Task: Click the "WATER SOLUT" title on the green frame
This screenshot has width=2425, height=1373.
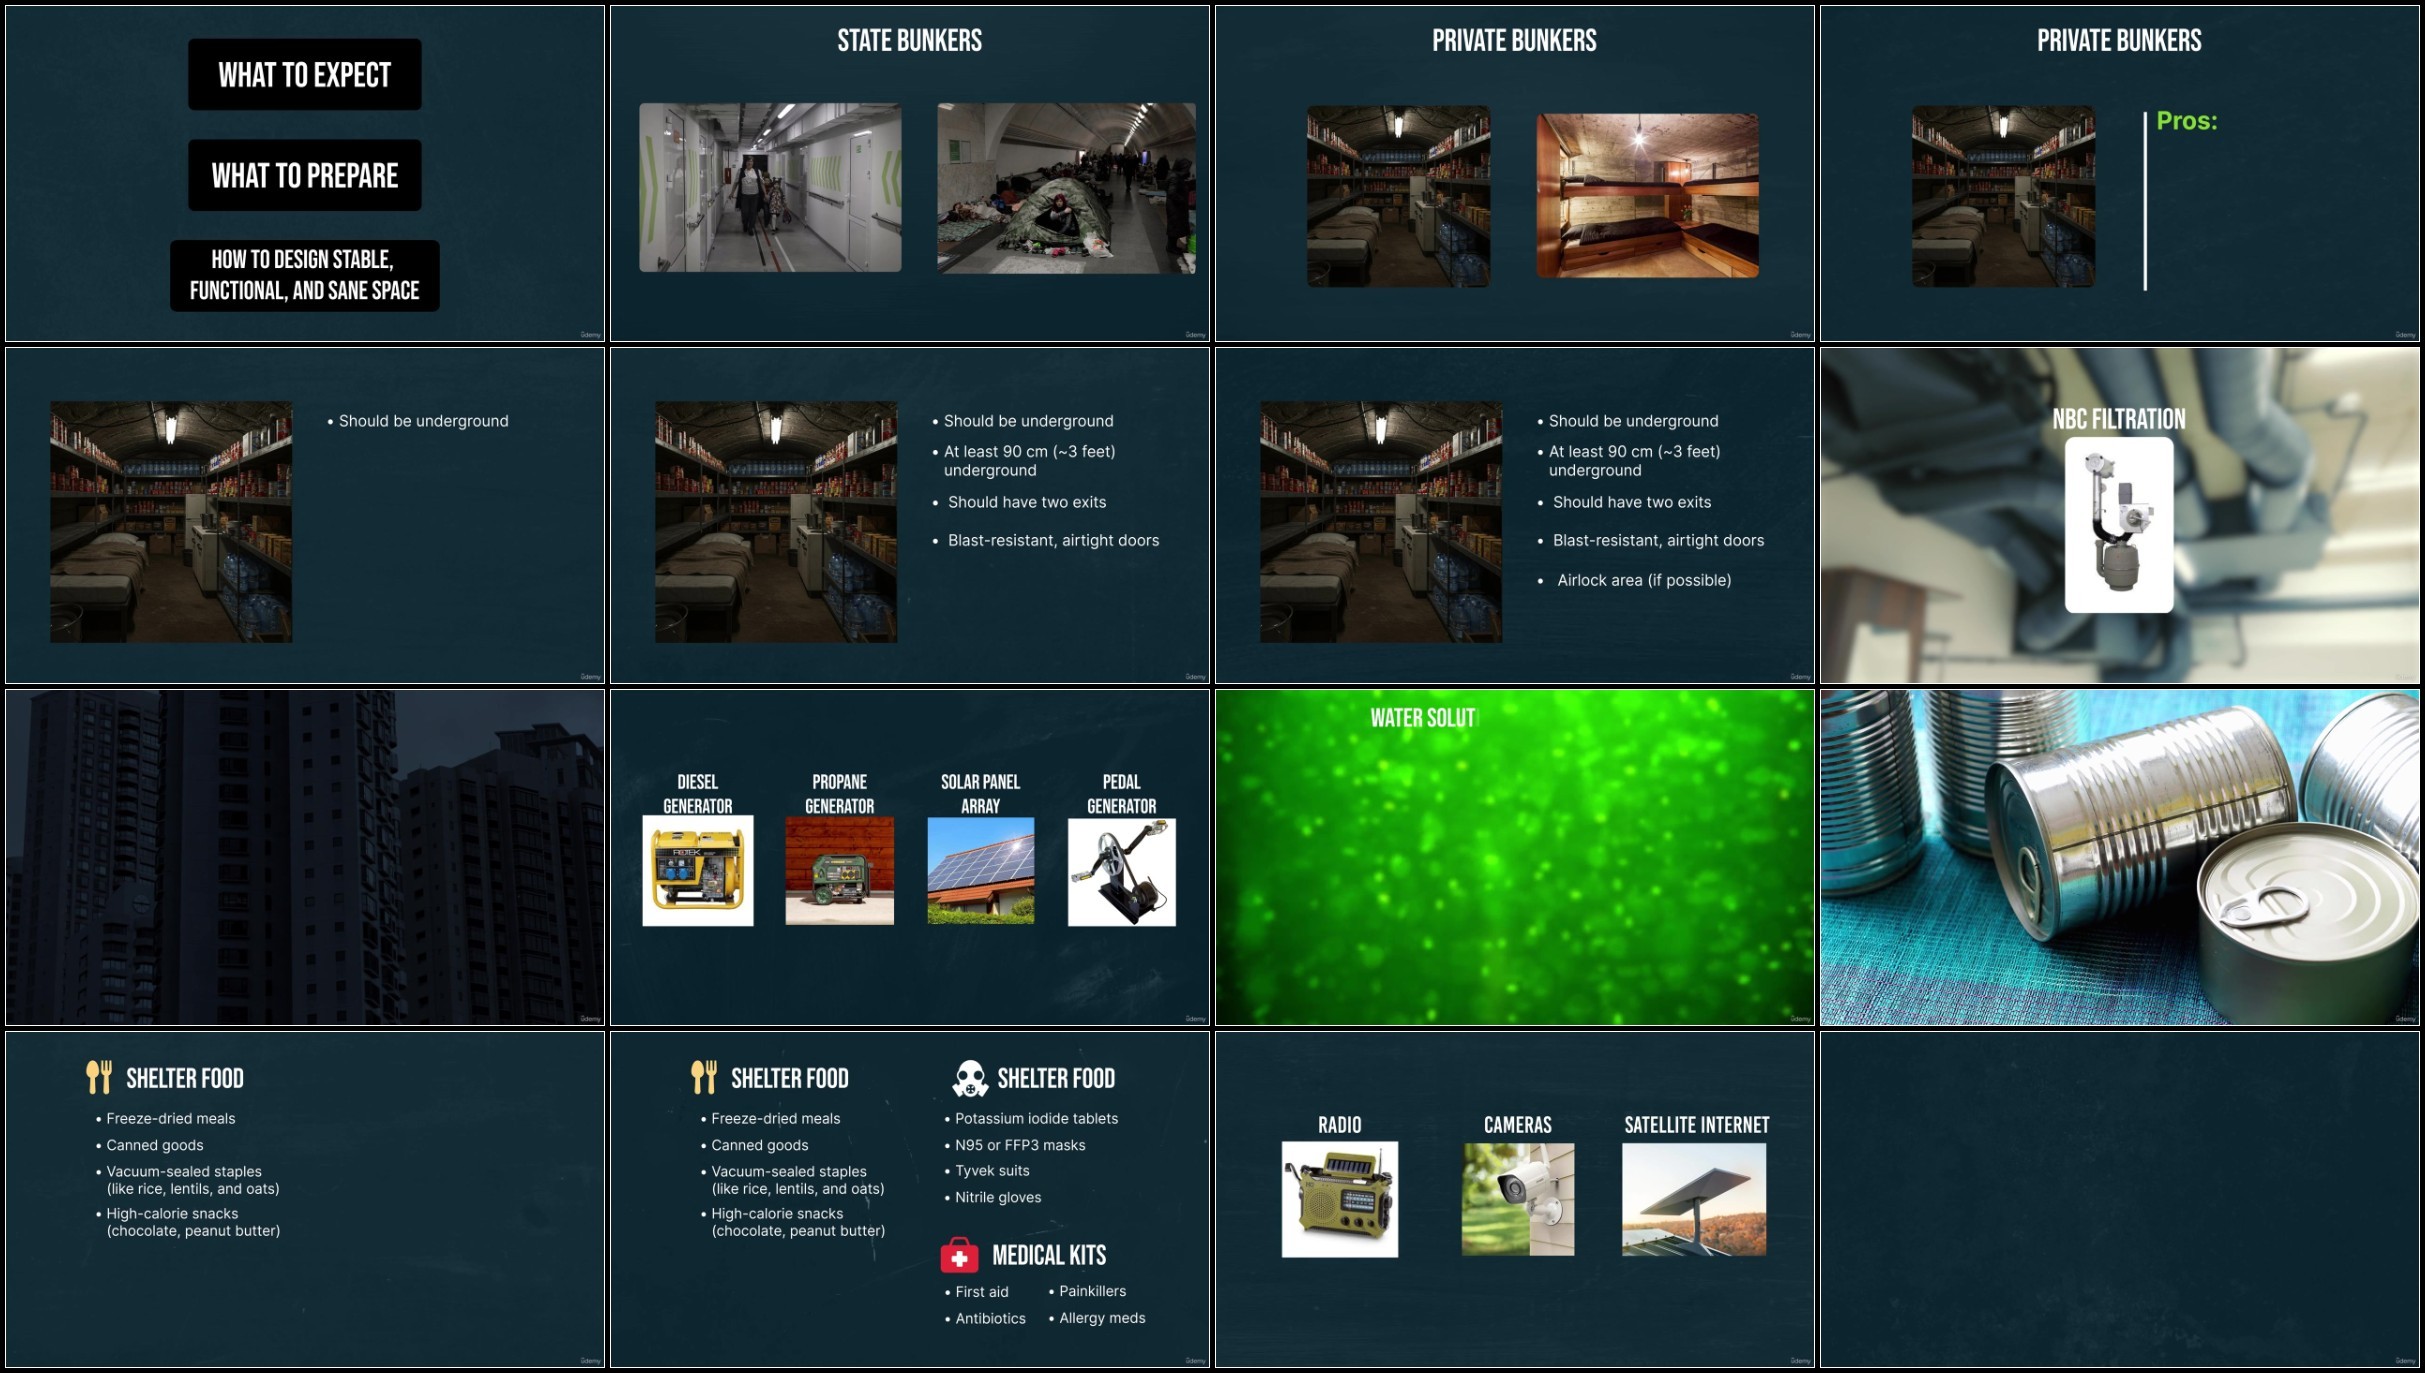Action: pyautogui.click(x=1423, y=718)
